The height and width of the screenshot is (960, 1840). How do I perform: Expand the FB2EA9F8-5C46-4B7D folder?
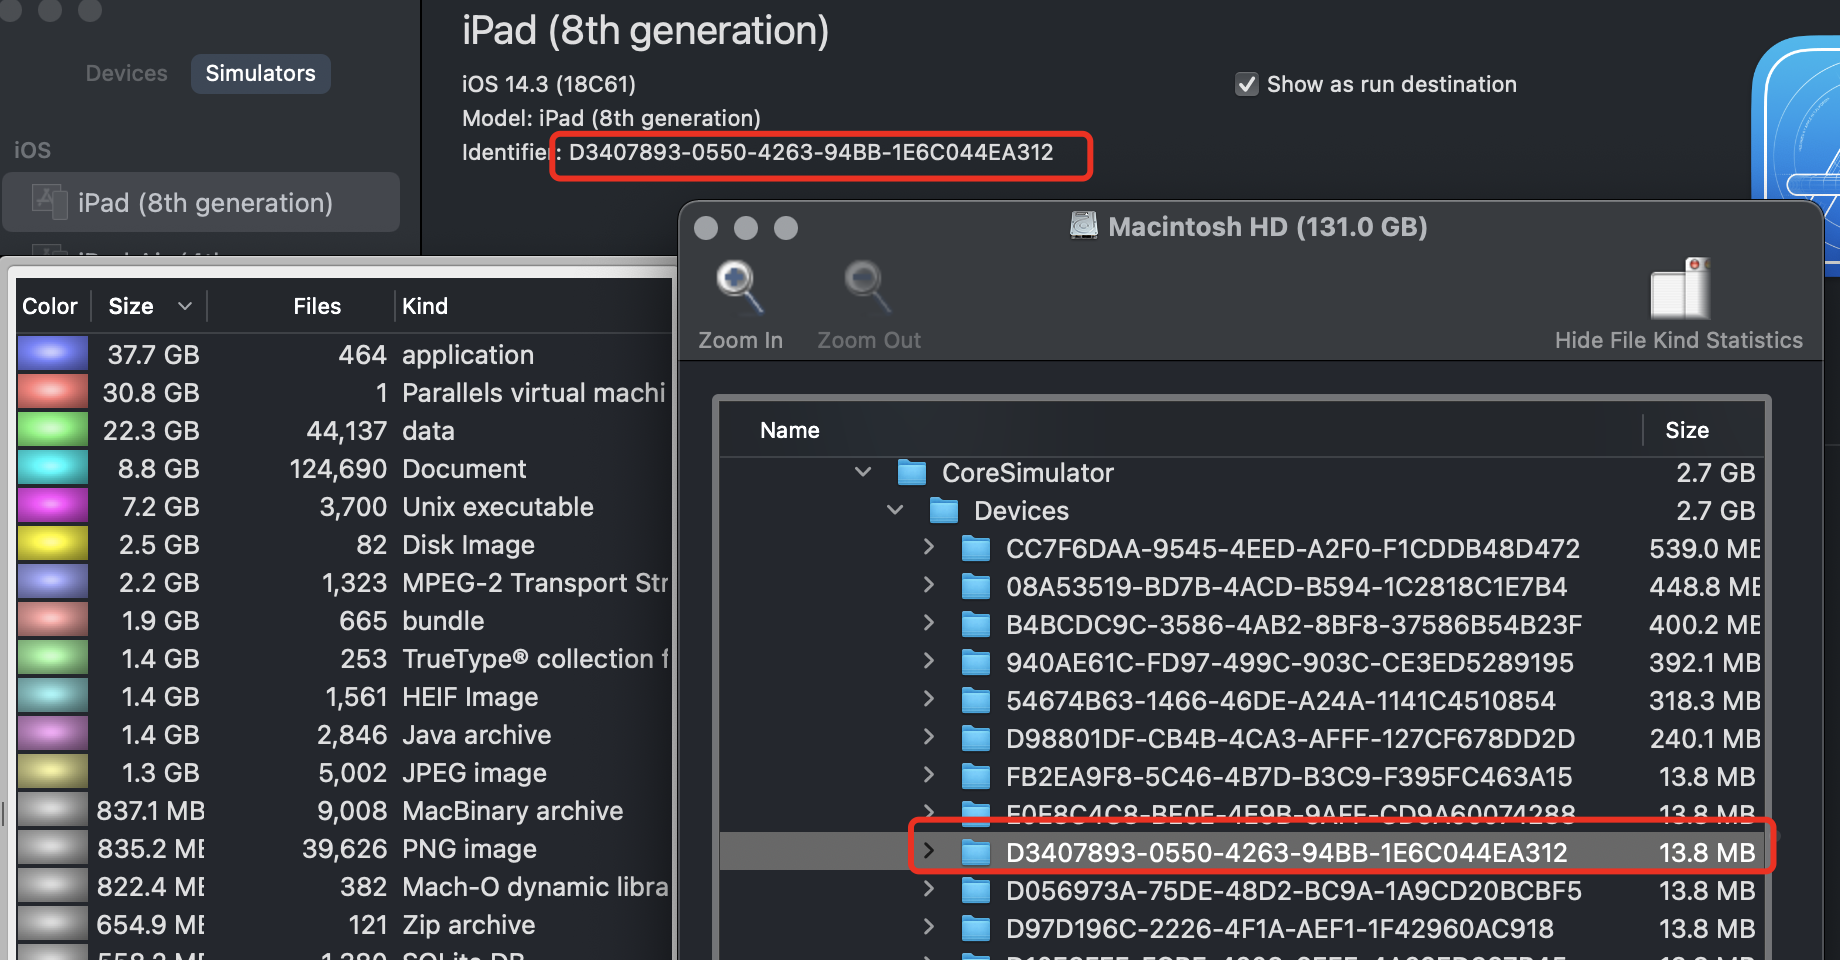[x=929, y=775]
